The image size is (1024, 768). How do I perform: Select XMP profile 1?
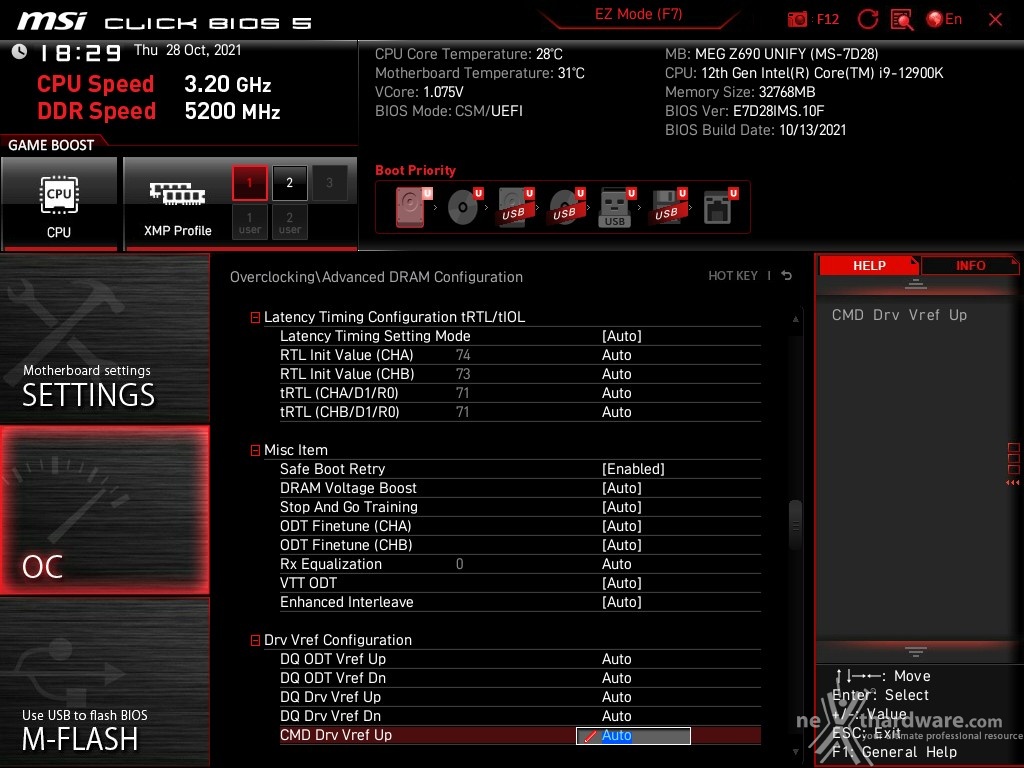(x=249, y=183)
